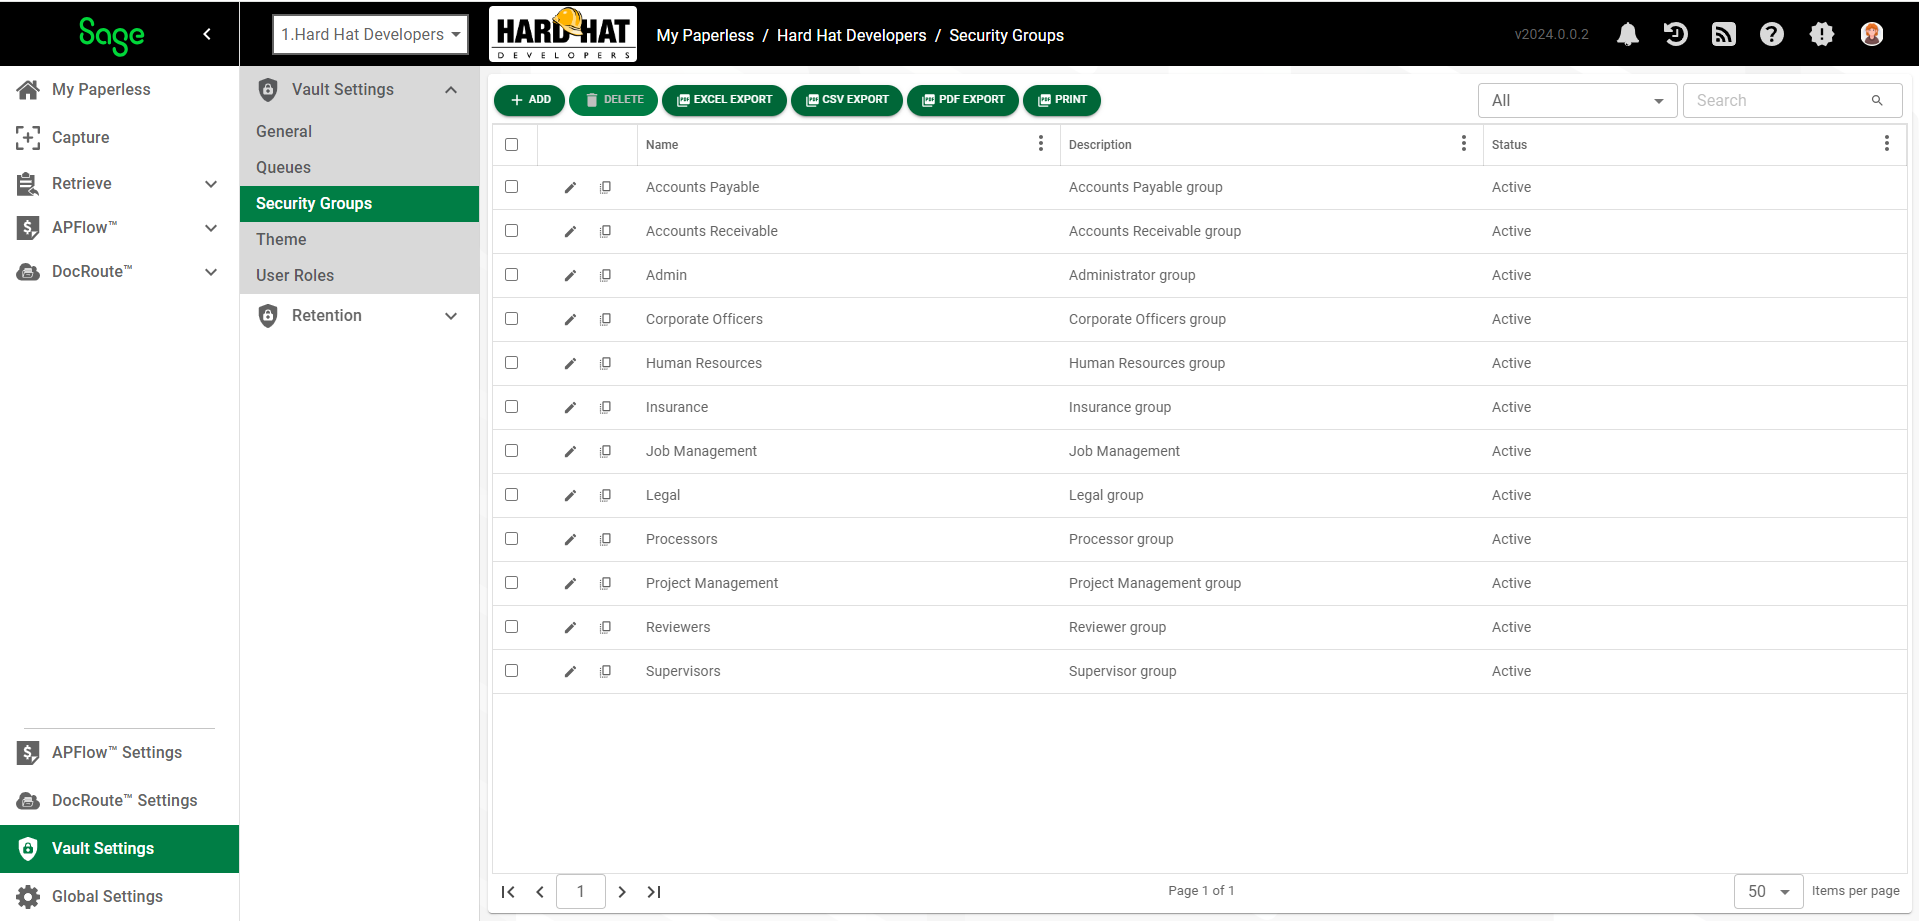
Task: Expand the APFlow menu
Action: (x=211, y=228)
